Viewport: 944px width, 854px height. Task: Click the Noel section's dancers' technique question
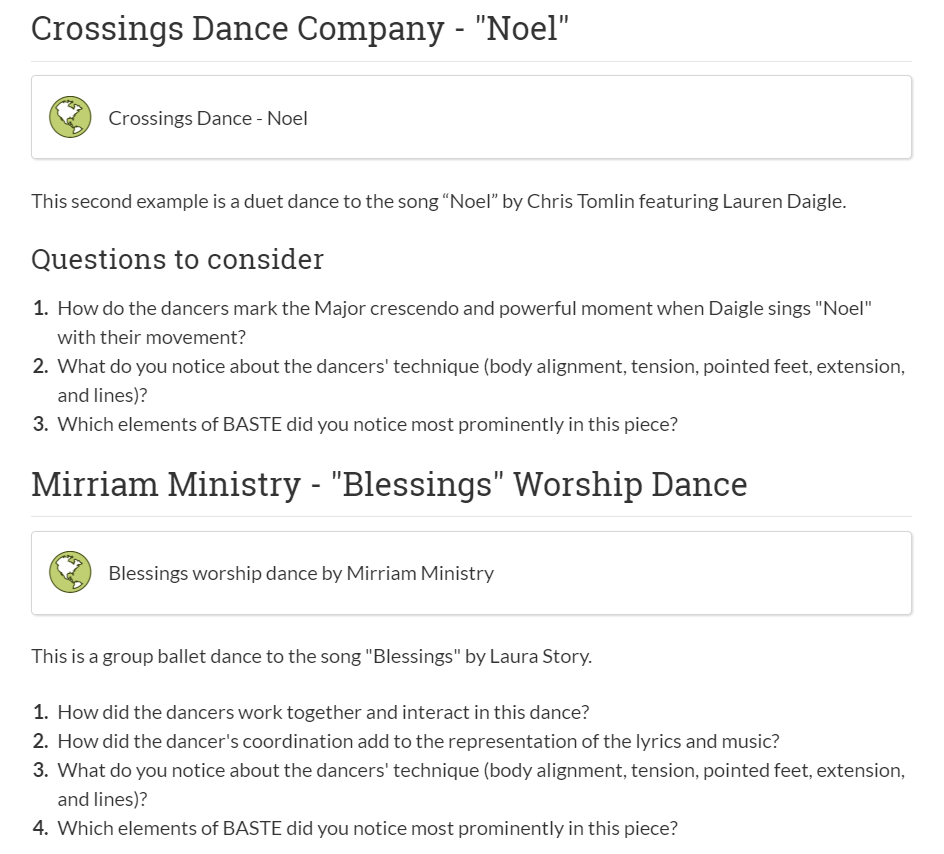click(481, 380)
